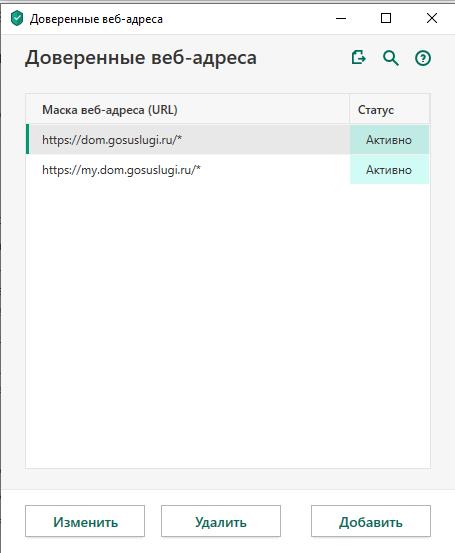Image resolution: width=455 pixels, height=553 pixels.
Task: Click the green selection marker on the first row
Action: pos(28,139)
